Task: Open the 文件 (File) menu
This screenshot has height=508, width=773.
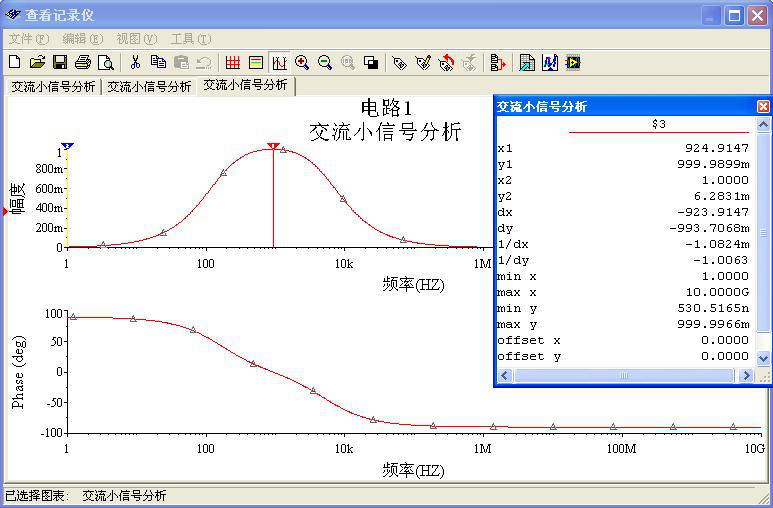Action: coord(28,39)
